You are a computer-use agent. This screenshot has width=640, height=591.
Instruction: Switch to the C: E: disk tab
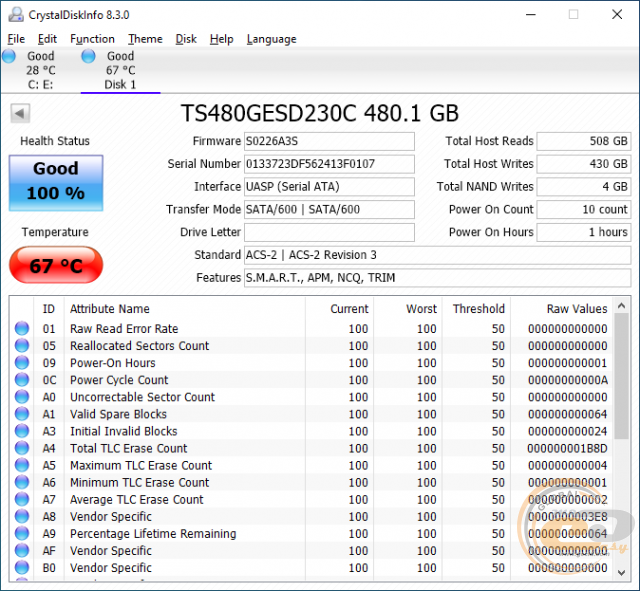pyautogui.click(x=40, y=70)
